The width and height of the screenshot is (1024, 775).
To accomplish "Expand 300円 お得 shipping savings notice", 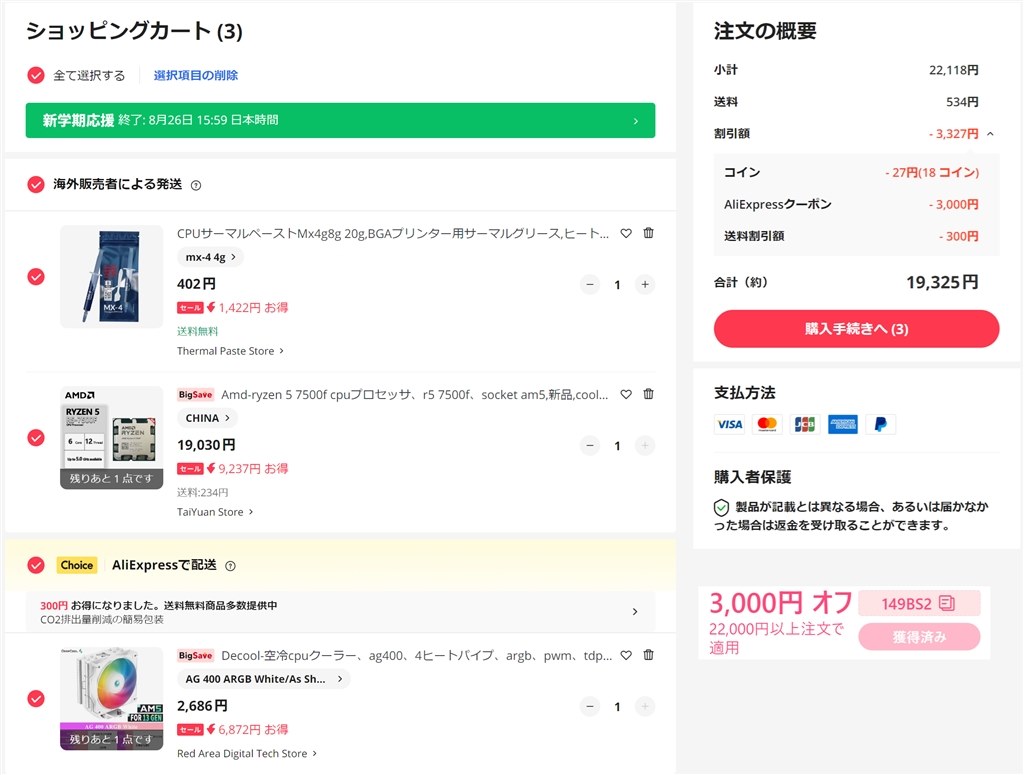I will (340, 612).
